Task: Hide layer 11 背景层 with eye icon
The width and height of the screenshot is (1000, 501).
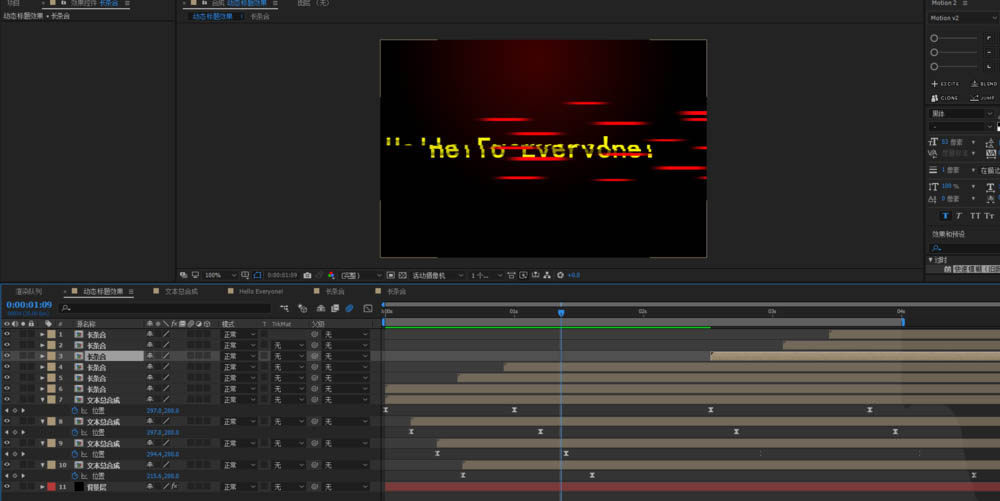Action: click(x=7, y=487)
